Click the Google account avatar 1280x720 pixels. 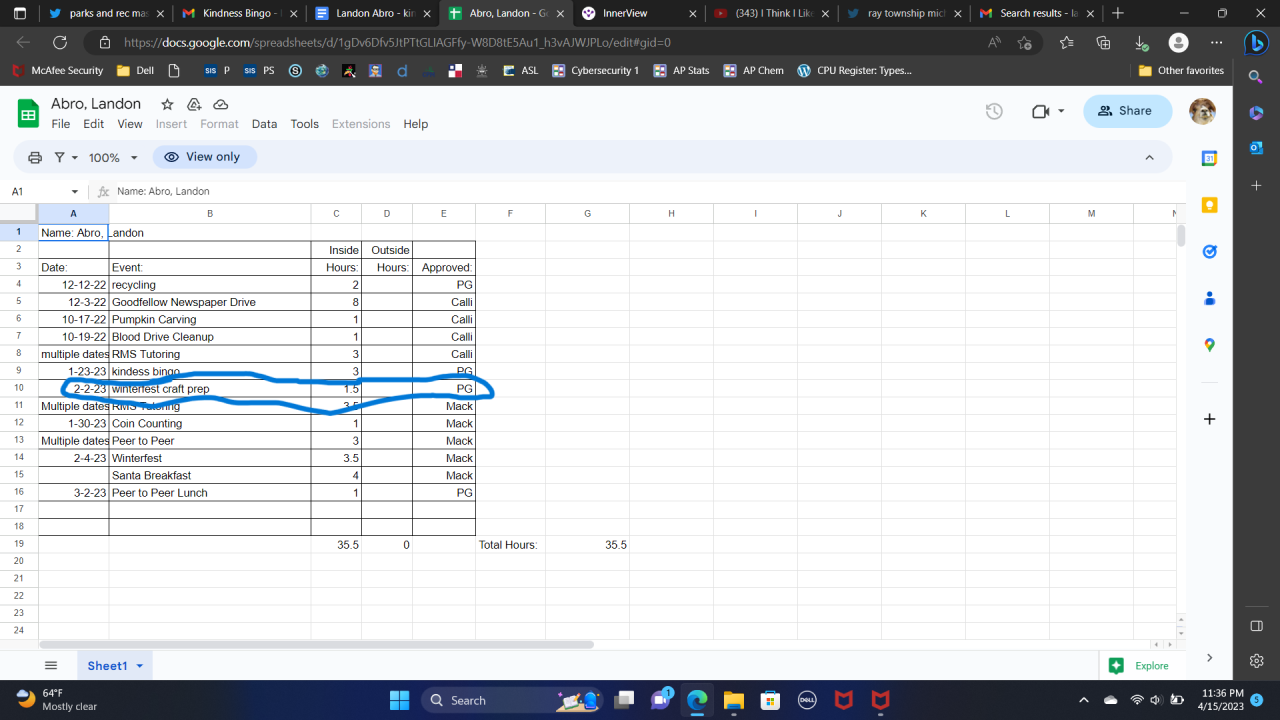(x=1202, y=111)
